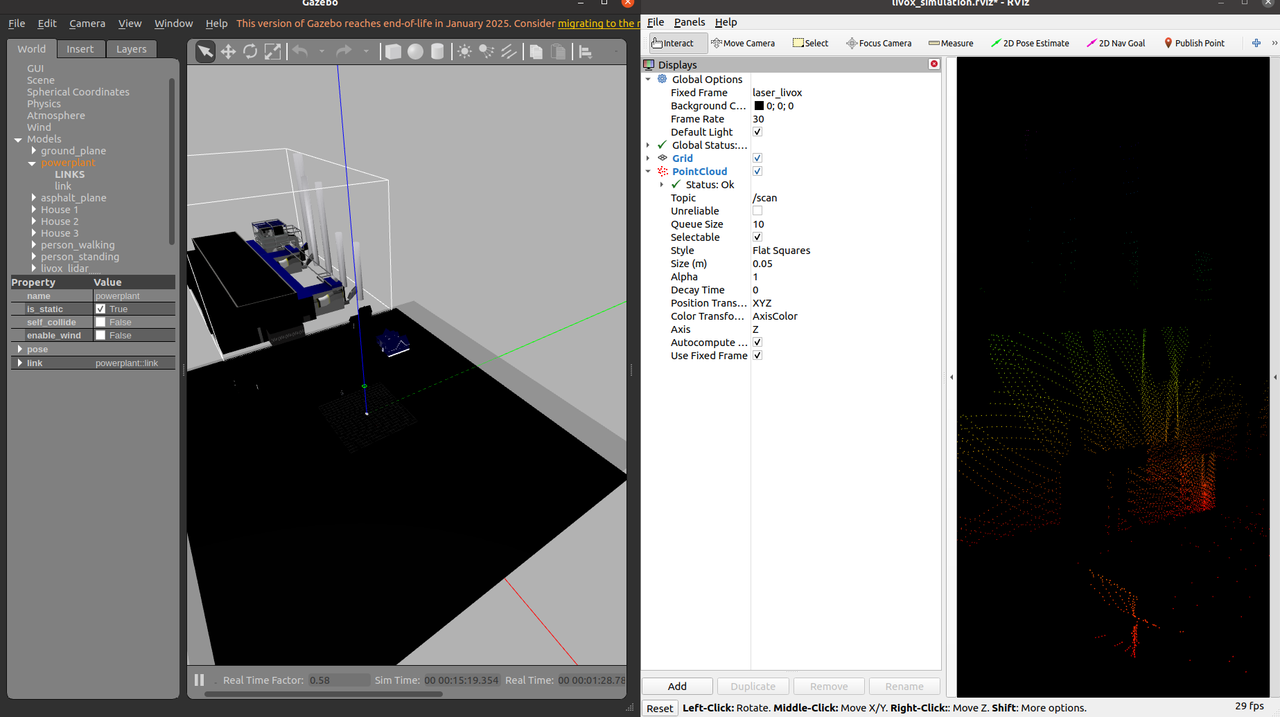Expand the Grid display tree node
Viewport: 1280px width, 717px height.
click(x=648, y=158)
